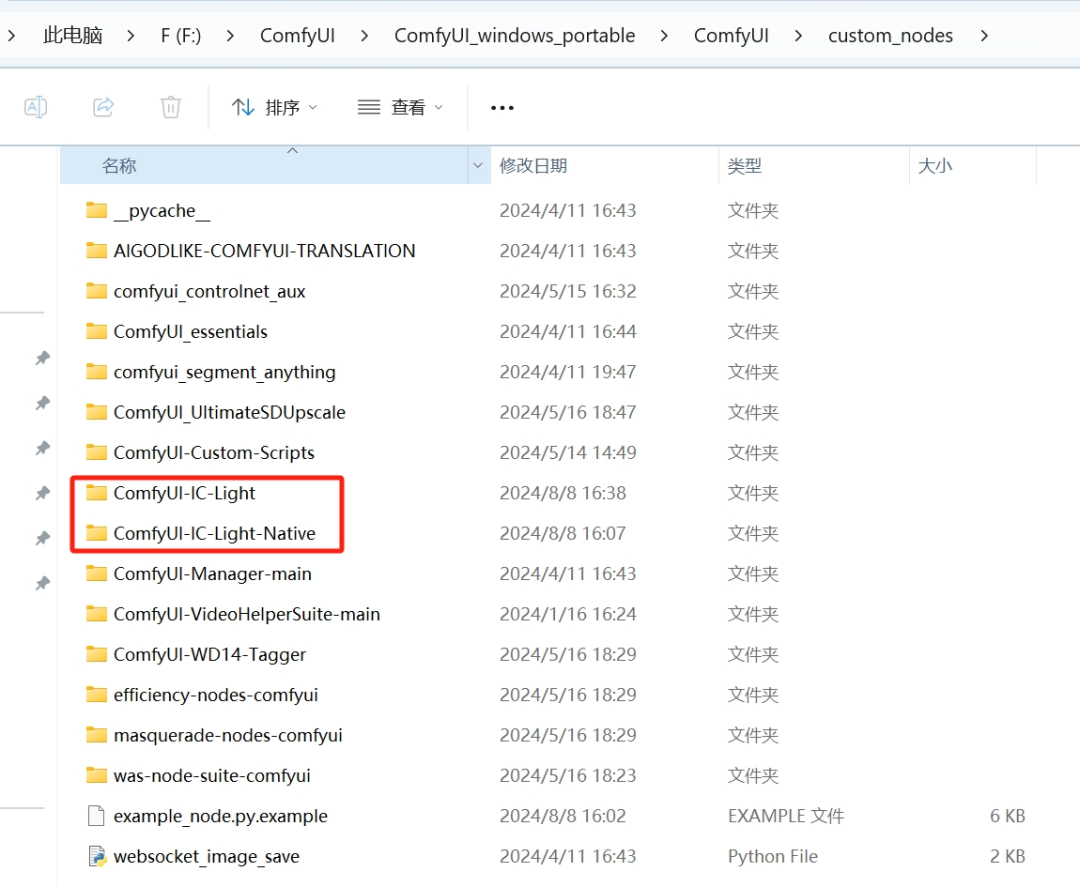Select ComfyUI_essentials folder icon
Viewport: 1080px width, 887px height.
[96, 331]
